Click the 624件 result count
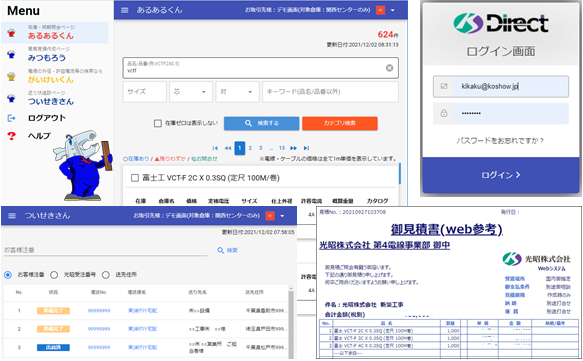Image resolution: width=583 pixels, height=361 pixels. pyautogui.click(x=388, y=35)
